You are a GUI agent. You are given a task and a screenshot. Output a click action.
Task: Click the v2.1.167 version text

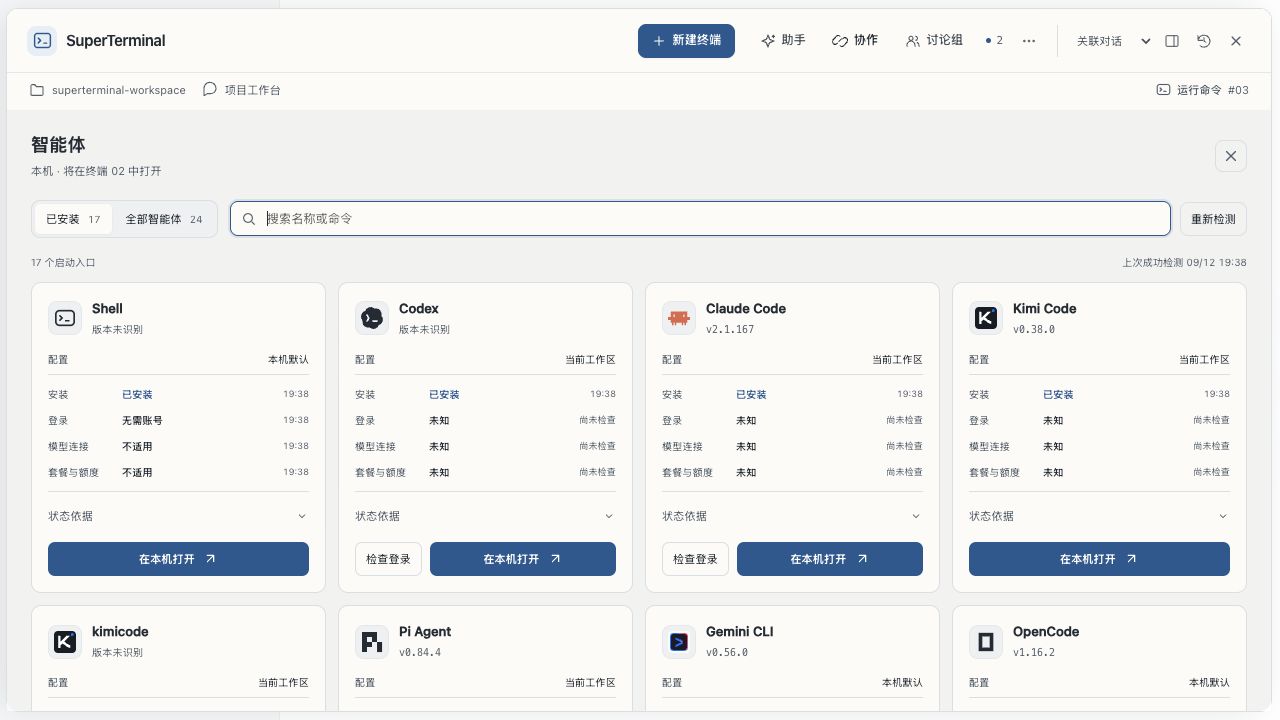(x=730, y=329)
